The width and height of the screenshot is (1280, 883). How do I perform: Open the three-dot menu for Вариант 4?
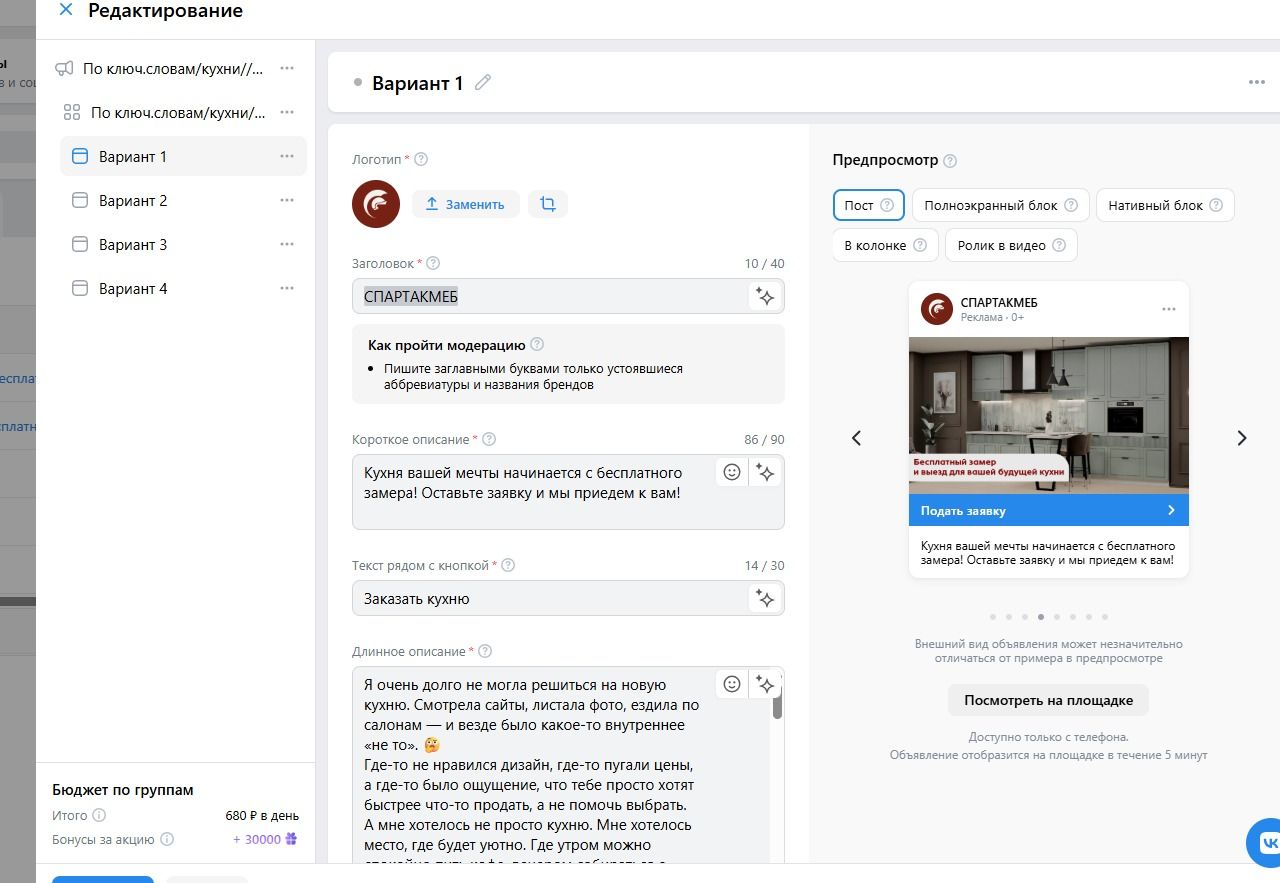(287, 288)
